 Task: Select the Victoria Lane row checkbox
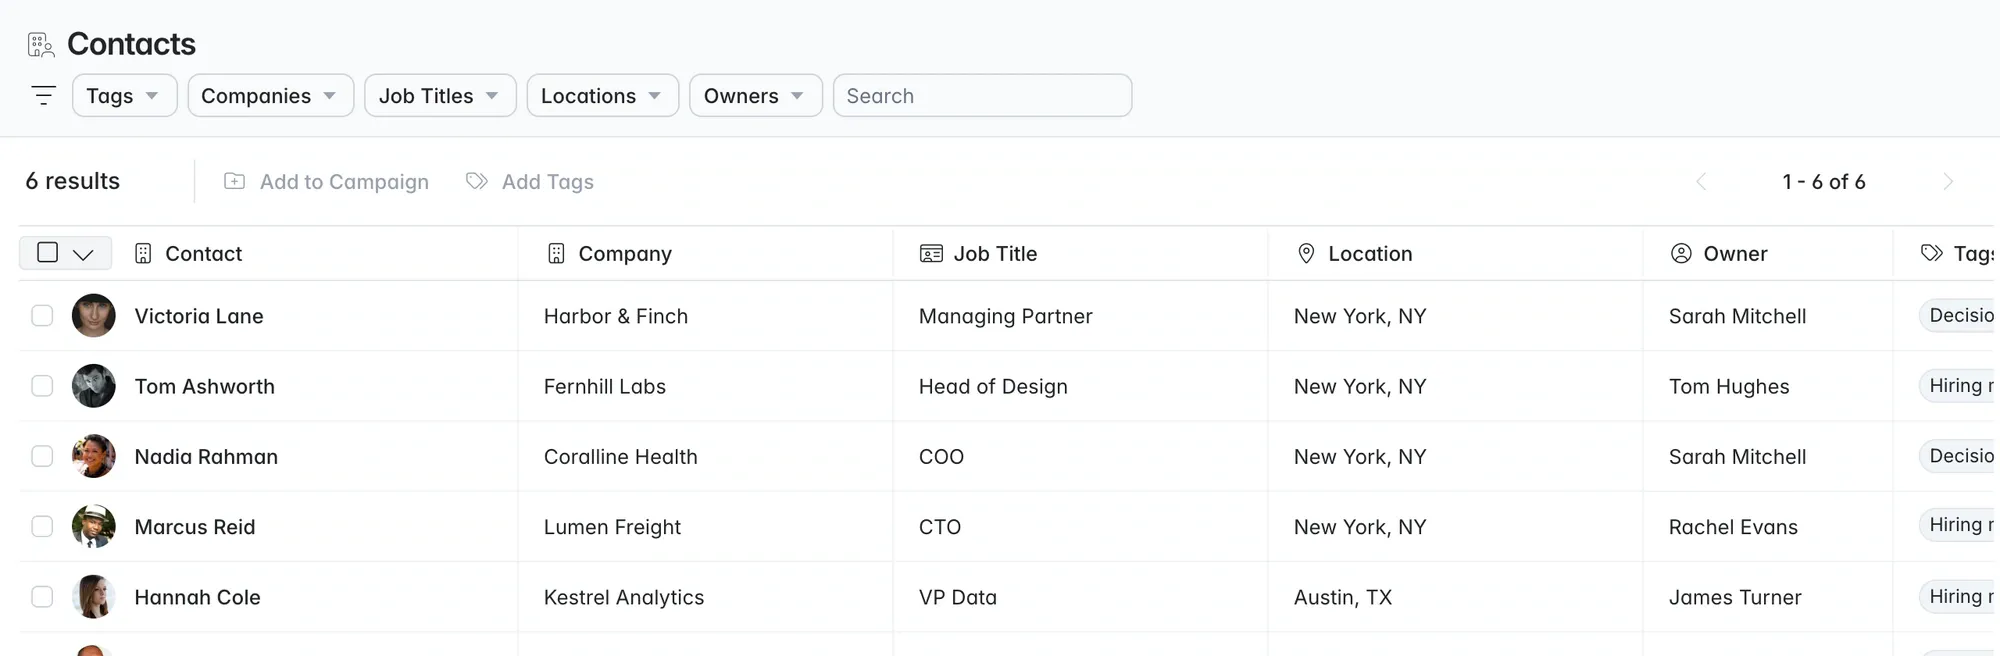coord(42,316)
